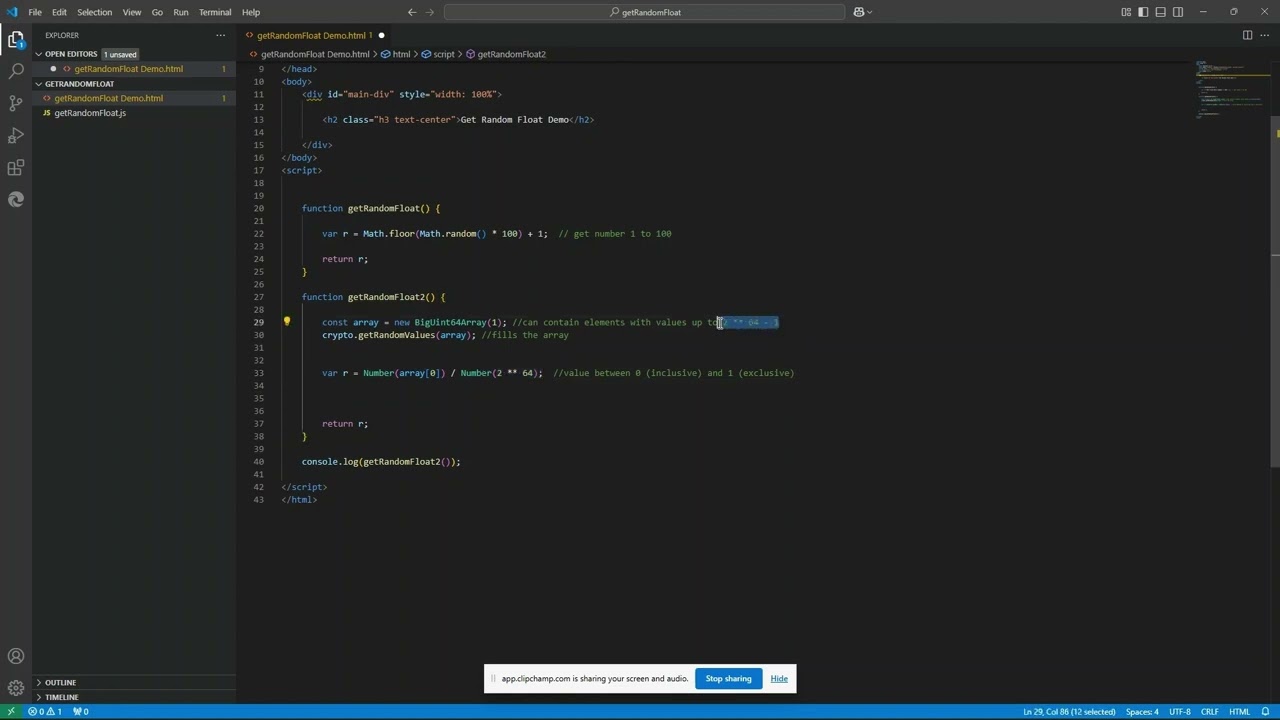Change the HTML language mode

[x=1240, y=712]
